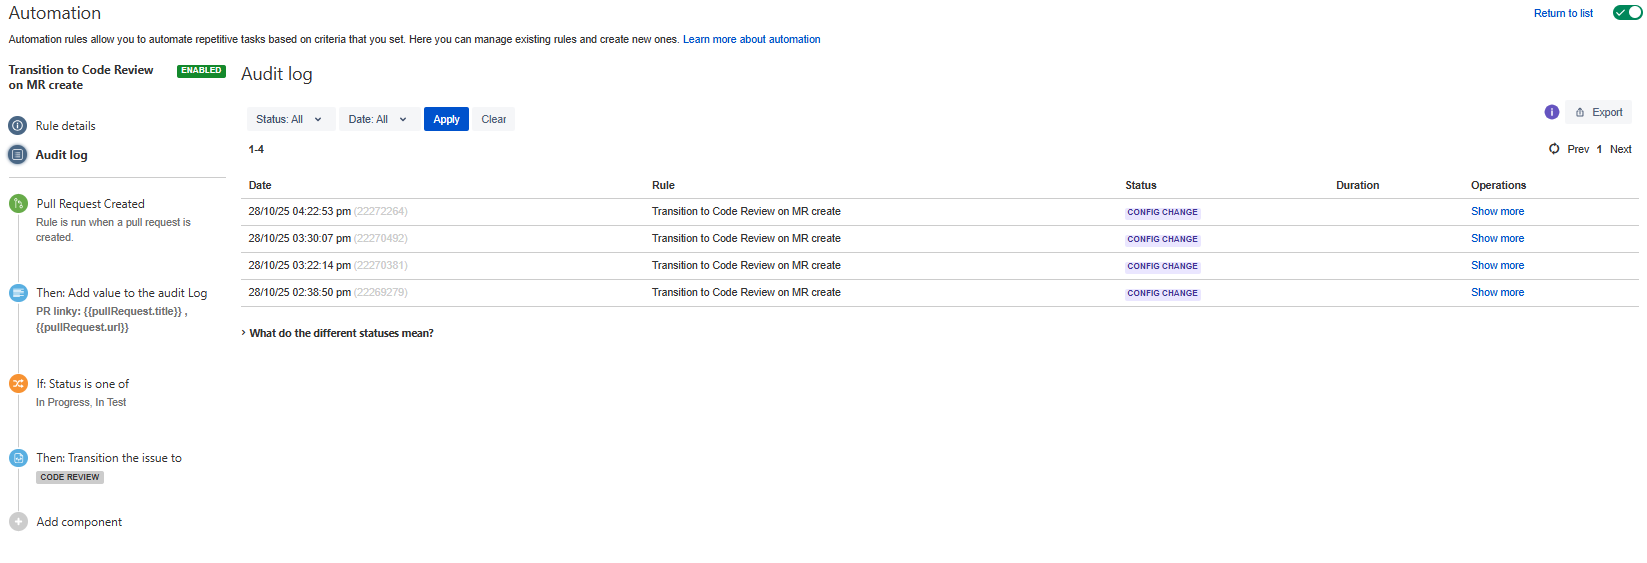This screenshot has width=1647, height=563.
Task: Click date 28/10/25 04:22:53 pm
Action: click(299, 211)
